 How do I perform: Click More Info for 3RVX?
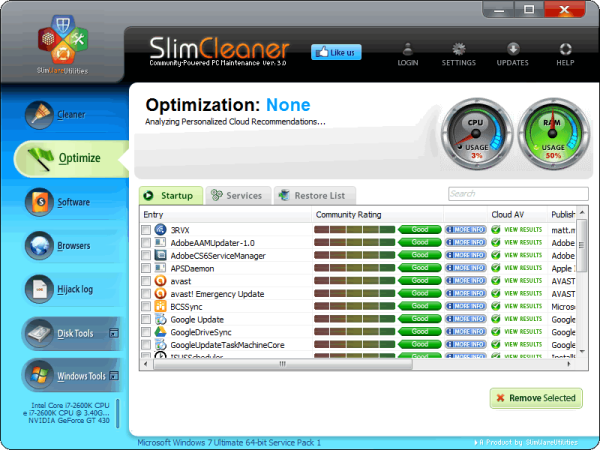466,230
